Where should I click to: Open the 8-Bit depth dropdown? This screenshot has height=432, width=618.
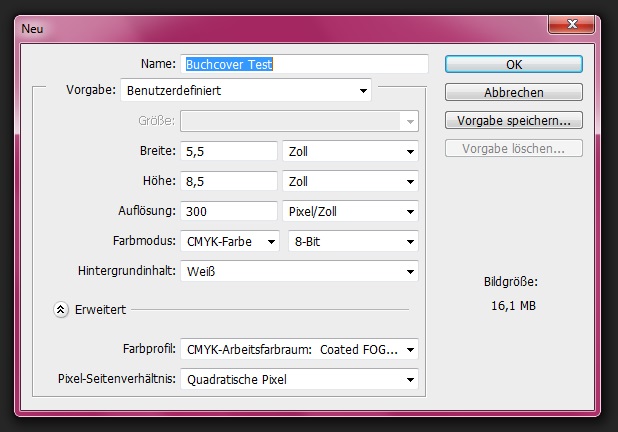[x=353, y=241]
